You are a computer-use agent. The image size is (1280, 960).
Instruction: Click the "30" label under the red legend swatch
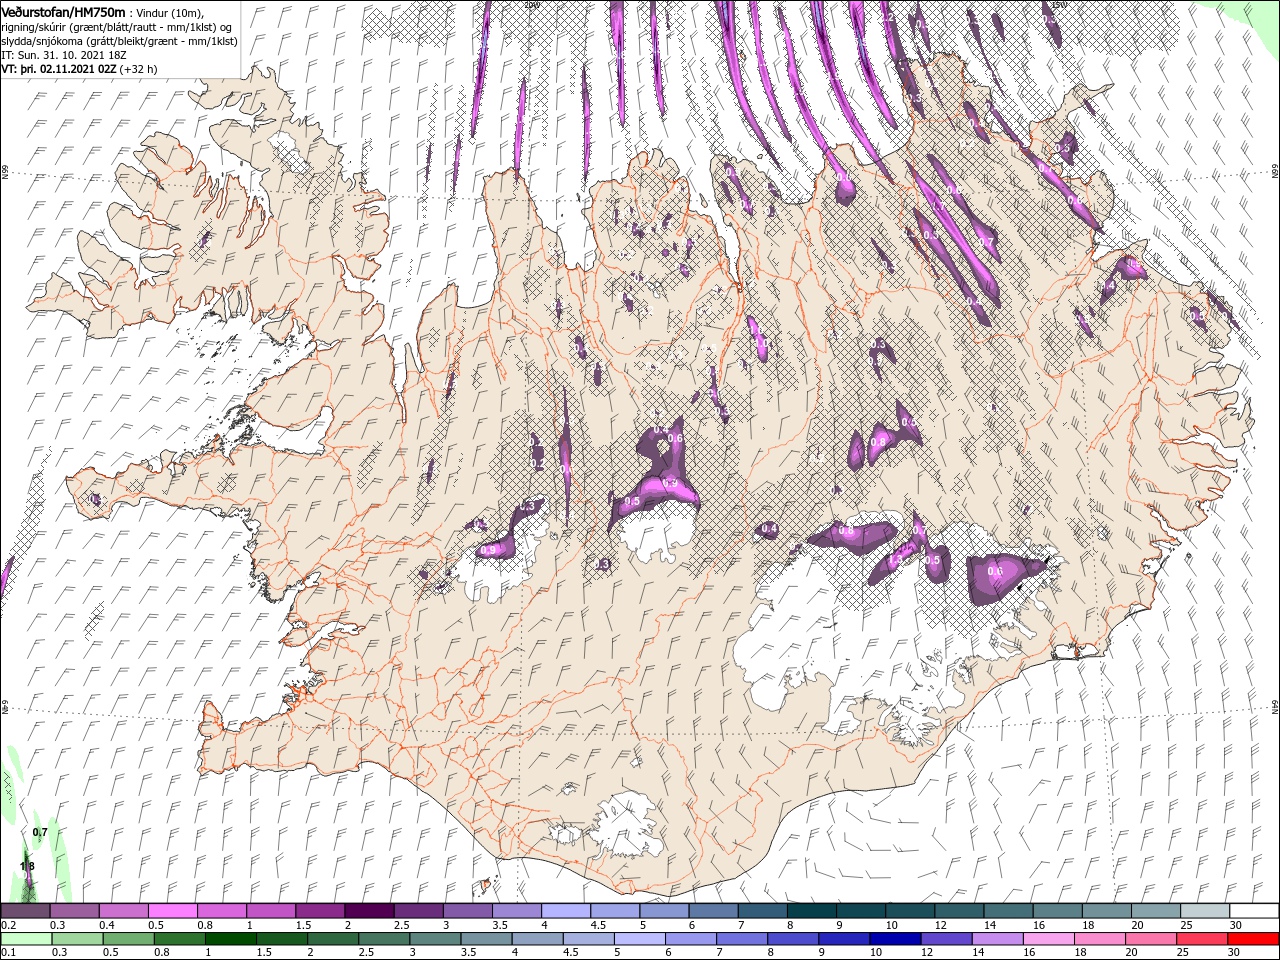pyautogui.click(x=1236, y=953)
